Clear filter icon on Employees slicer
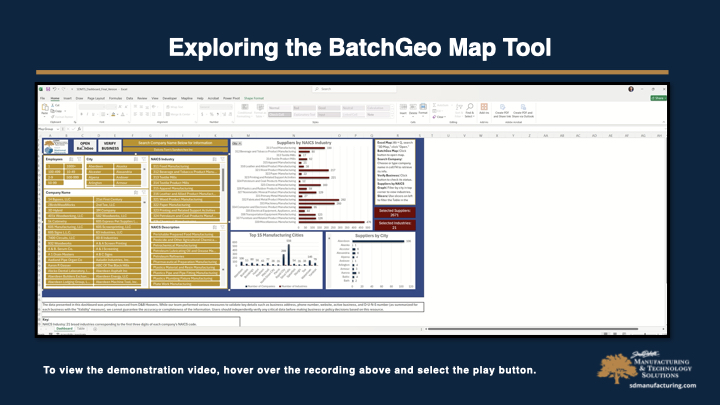The height and width of the screenshot is (405, 720). [x=79, y=159]
